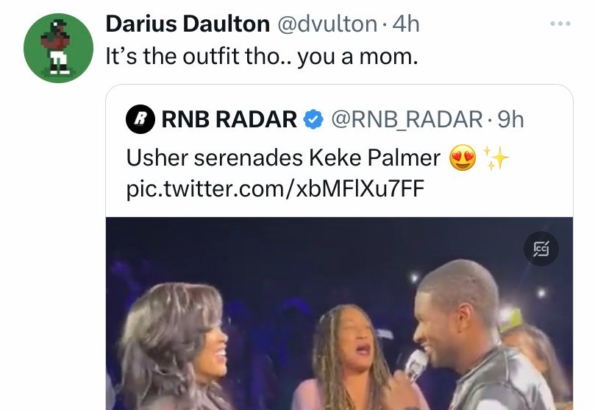Screen dimensions: 595x410
Task: Open the three-dot more options menu
Action: [x=560, y=24]
